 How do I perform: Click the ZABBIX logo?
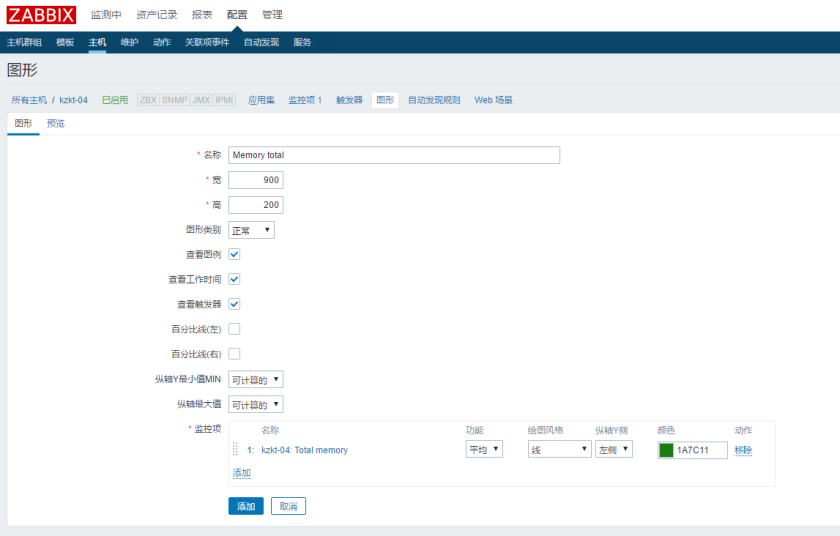41,15
